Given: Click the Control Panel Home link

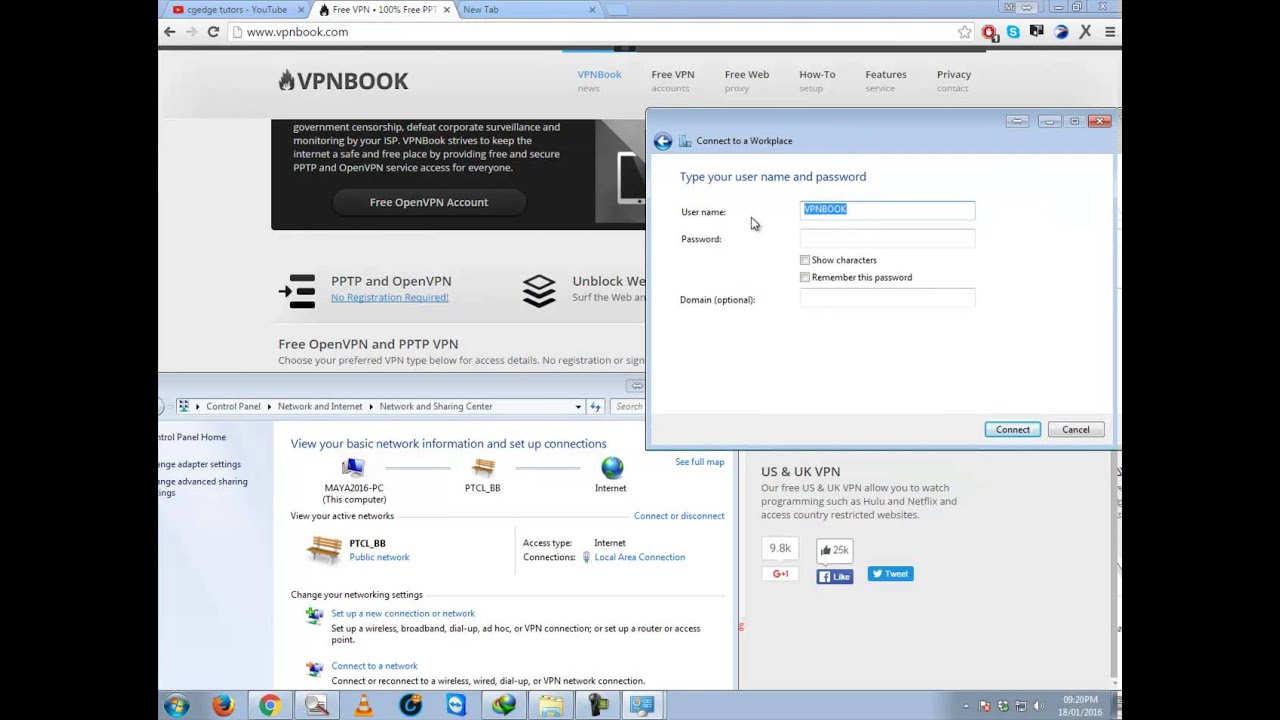Looking at the screenshot, I should coord(192,437).
